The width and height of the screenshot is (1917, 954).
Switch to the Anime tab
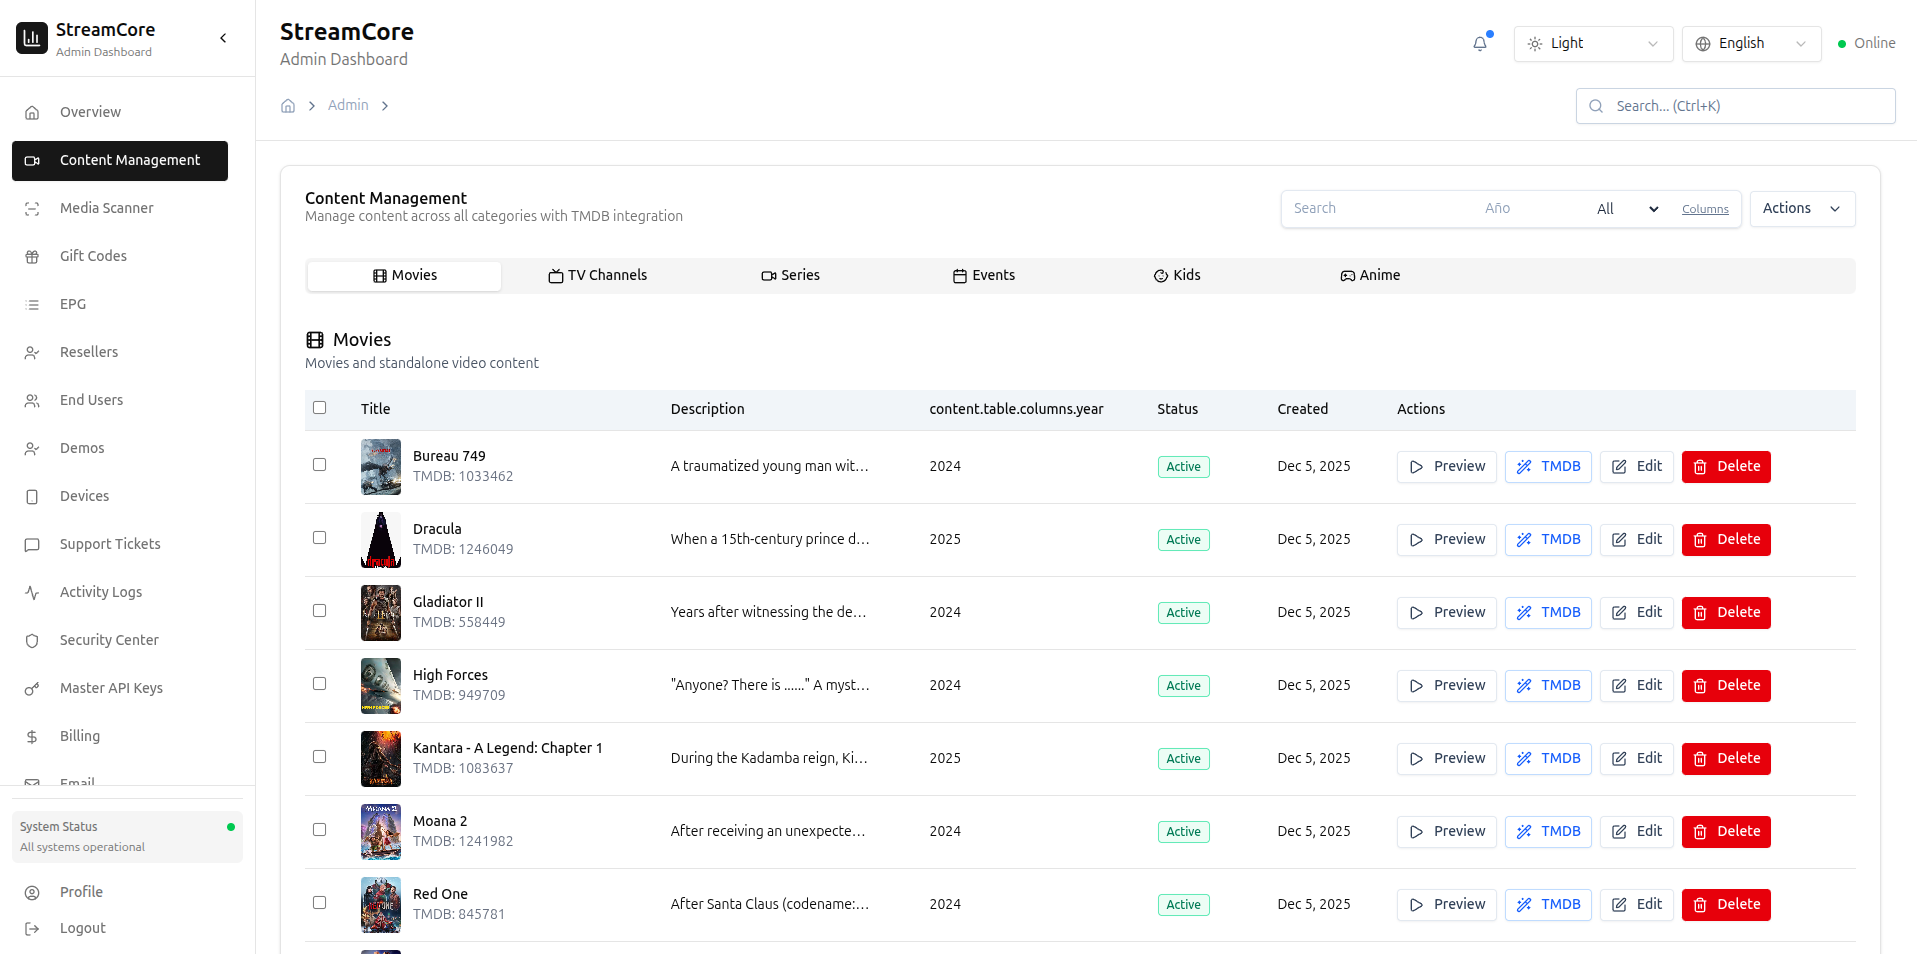(1370, 276)
